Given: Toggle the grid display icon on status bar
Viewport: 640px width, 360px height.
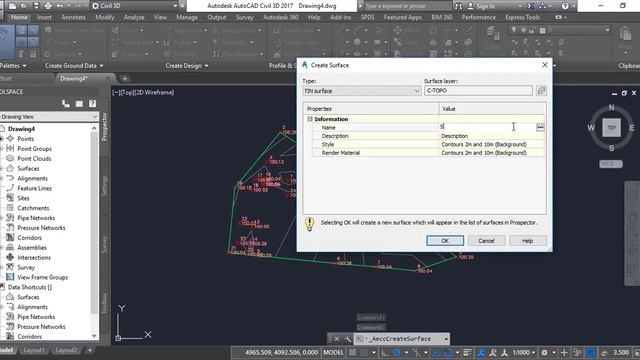Looking at the screenshot, I should pos(352,352).
